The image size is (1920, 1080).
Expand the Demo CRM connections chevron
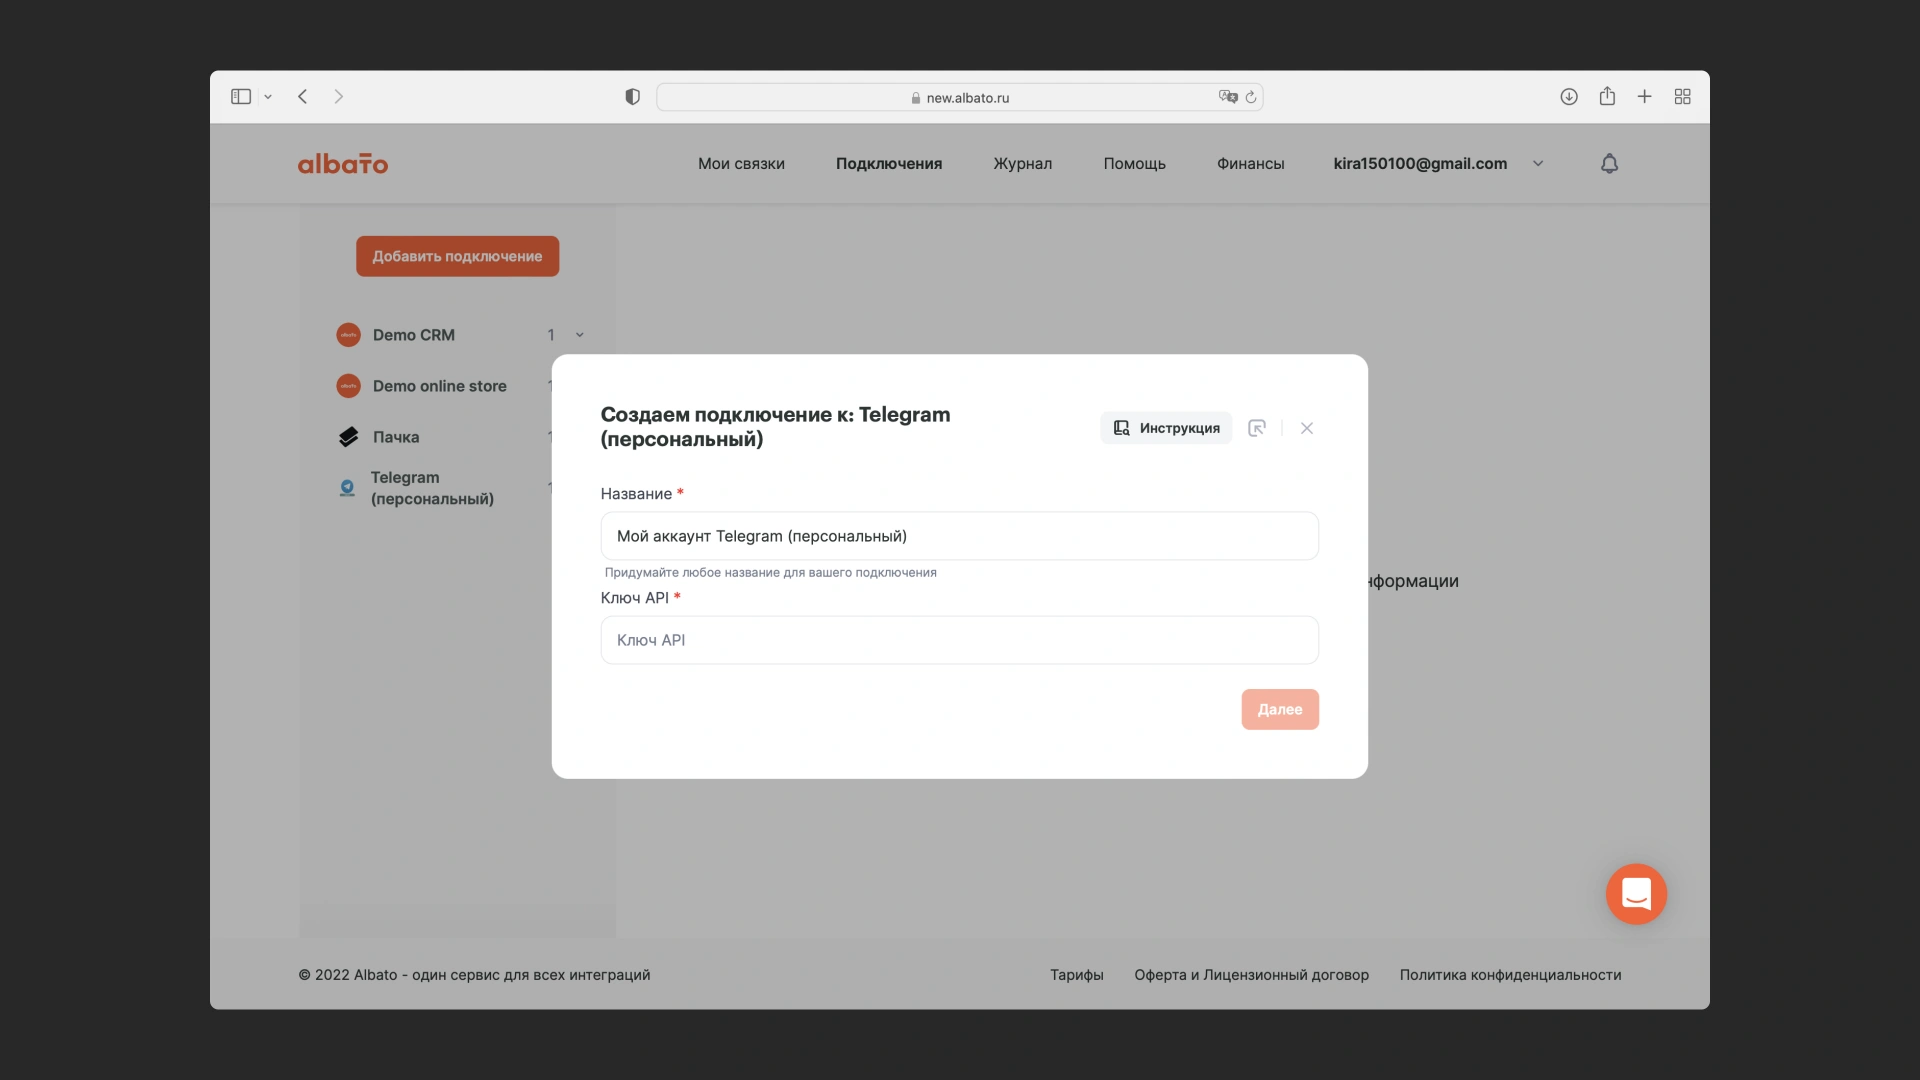click(580, 335)
